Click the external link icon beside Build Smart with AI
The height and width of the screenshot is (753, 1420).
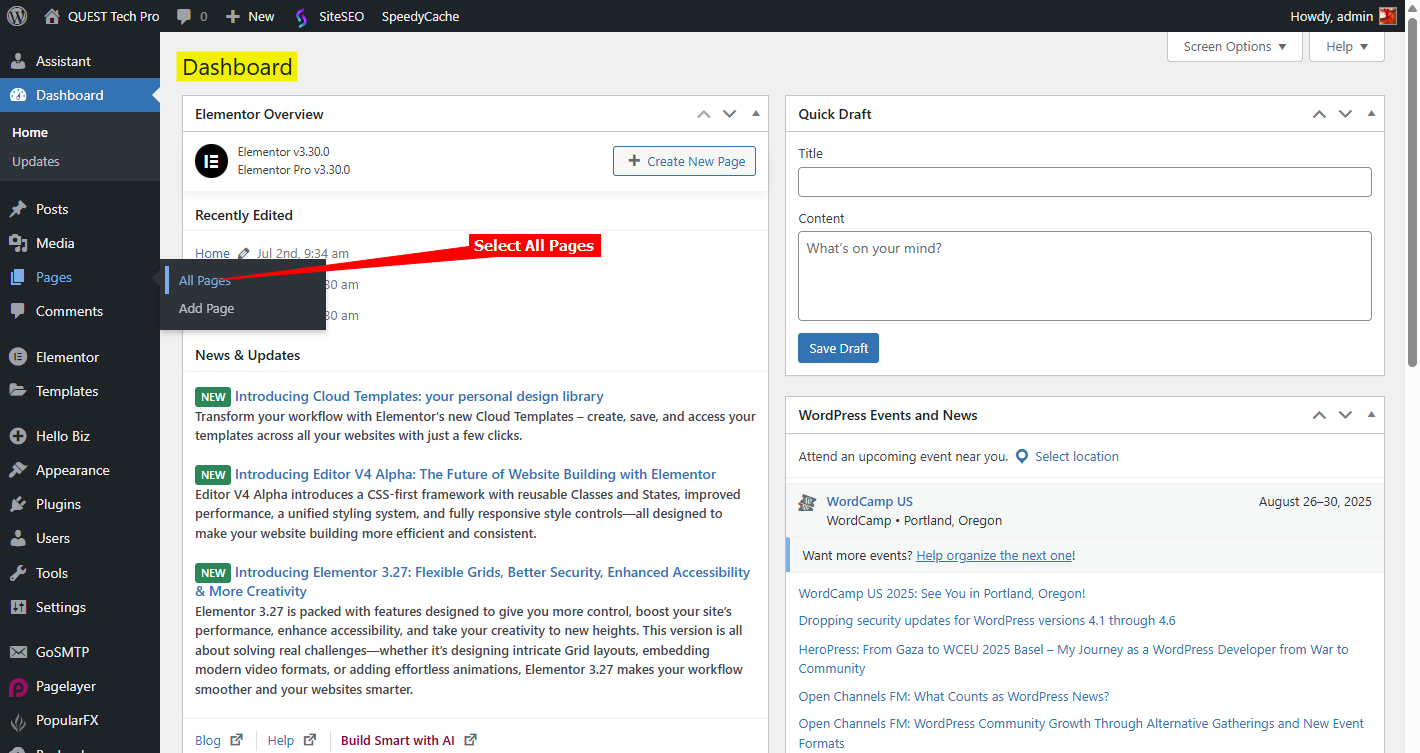tap(470, 740)
